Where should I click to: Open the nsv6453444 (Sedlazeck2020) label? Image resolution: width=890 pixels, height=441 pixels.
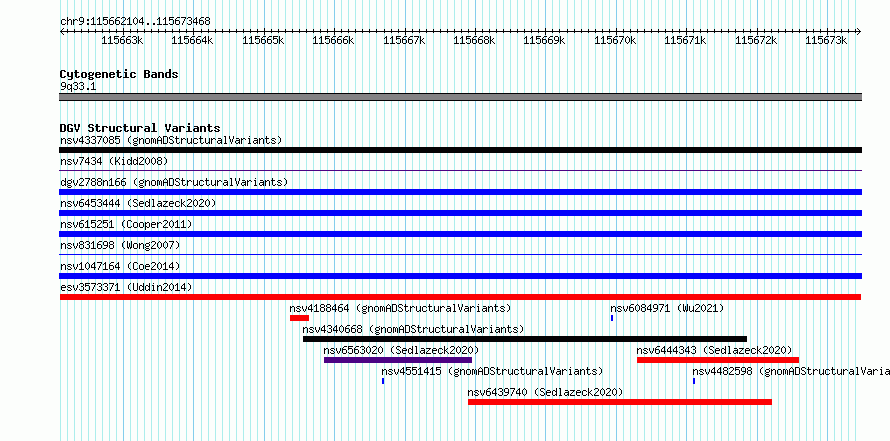click(x=138, y=203)
